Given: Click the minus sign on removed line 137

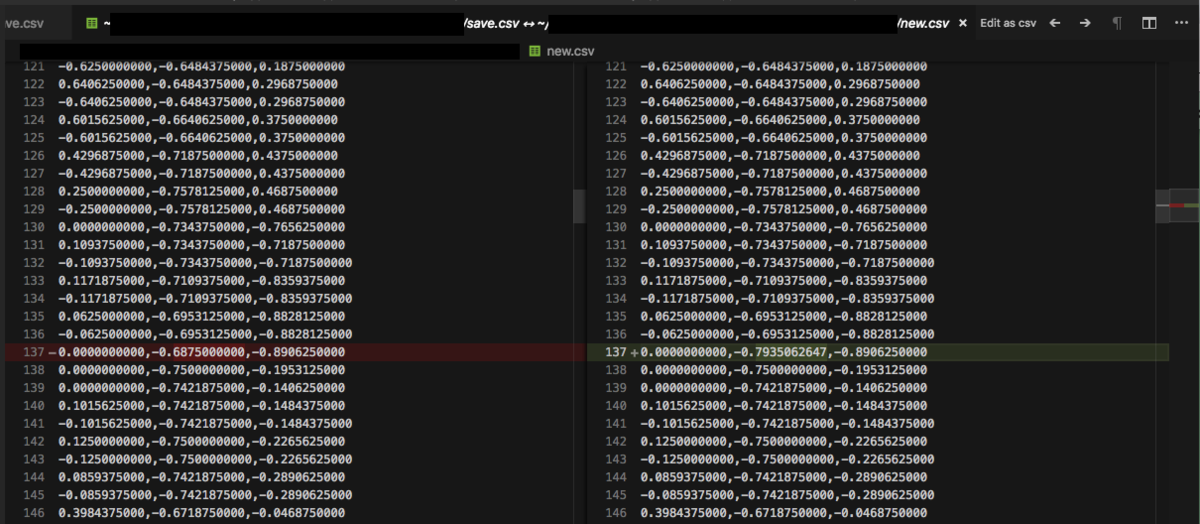Looking at the screenshot, I should 52,352.
